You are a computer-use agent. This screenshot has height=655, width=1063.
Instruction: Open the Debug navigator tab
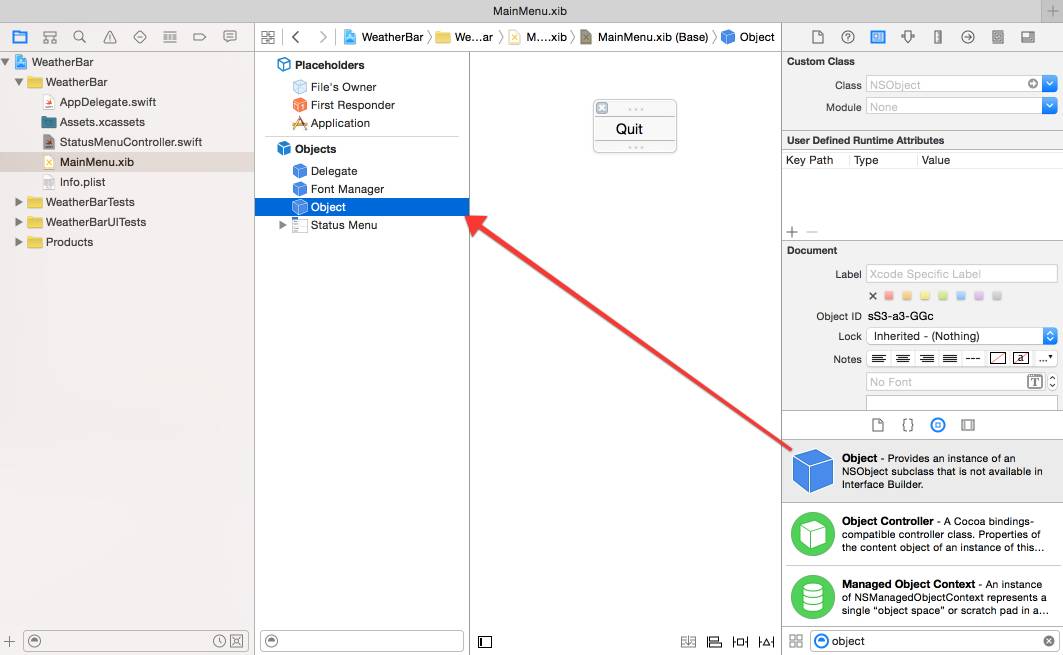click(x=169, y=37)
